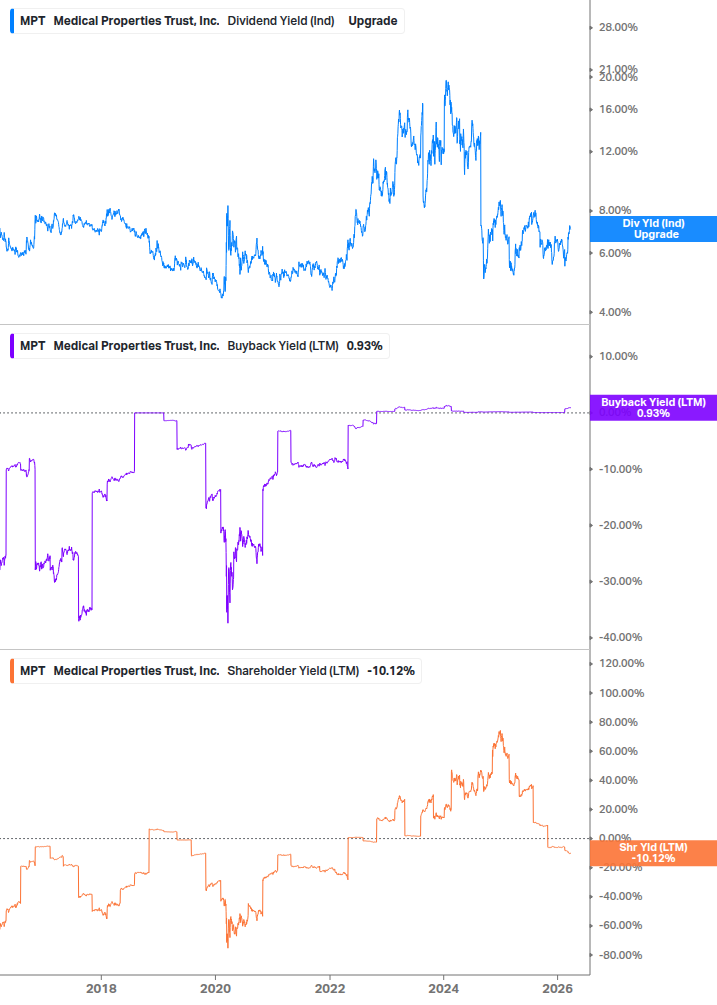Click the -80.00% axis label on shareholder chart
717x1005 pixels.
coord(620,955)
